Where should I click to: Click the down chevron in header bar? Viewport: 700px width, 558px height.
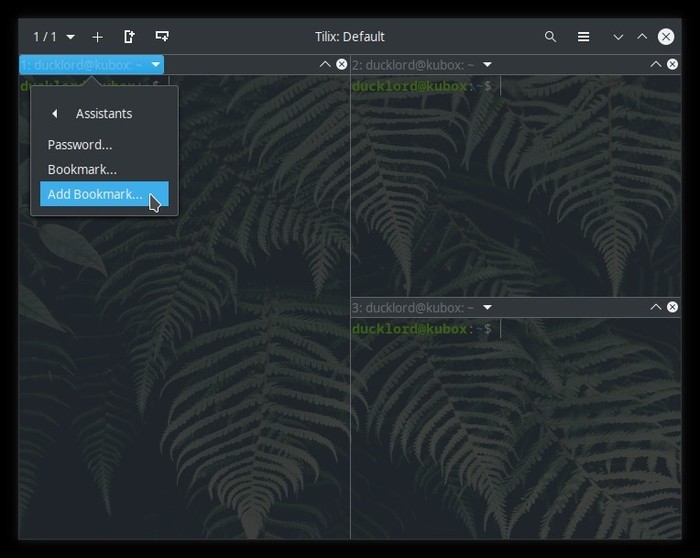[618, 37]
